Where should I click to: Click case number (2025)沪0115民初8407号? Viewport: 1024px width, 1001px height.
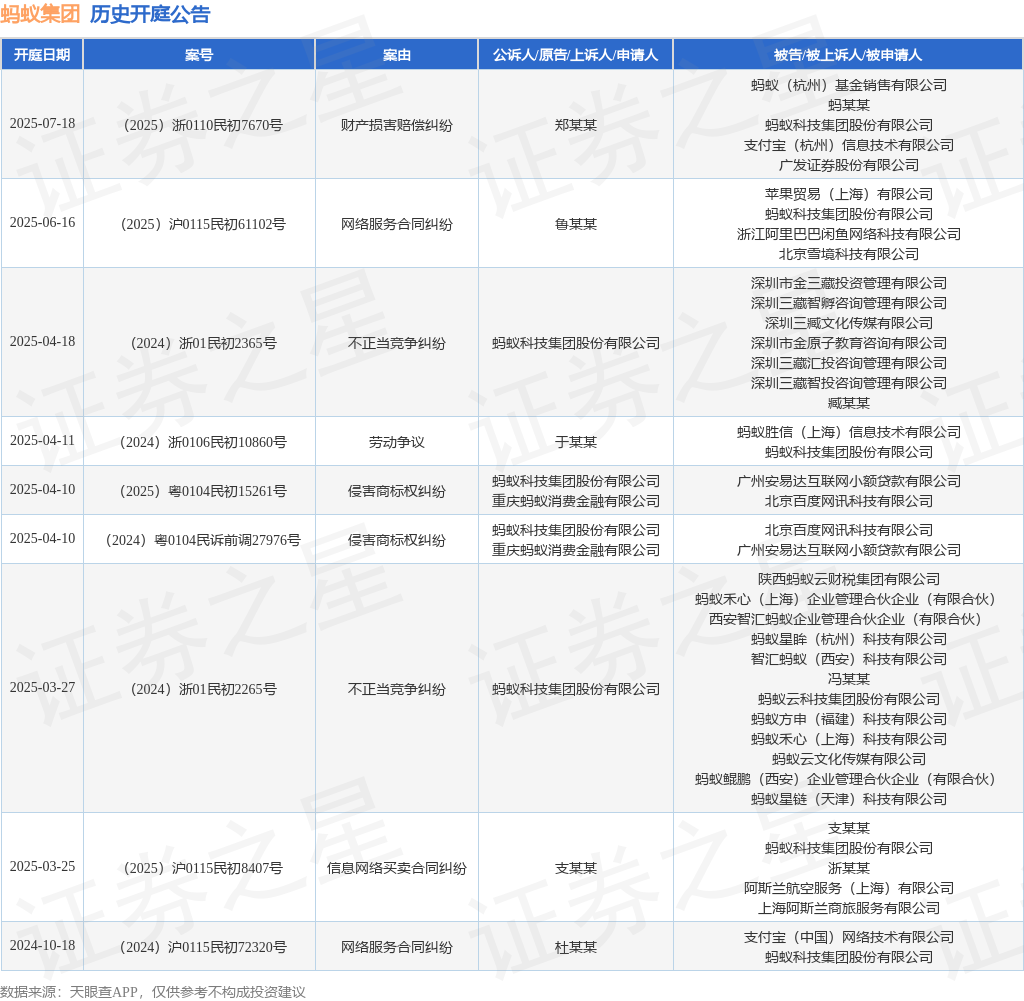203,868
